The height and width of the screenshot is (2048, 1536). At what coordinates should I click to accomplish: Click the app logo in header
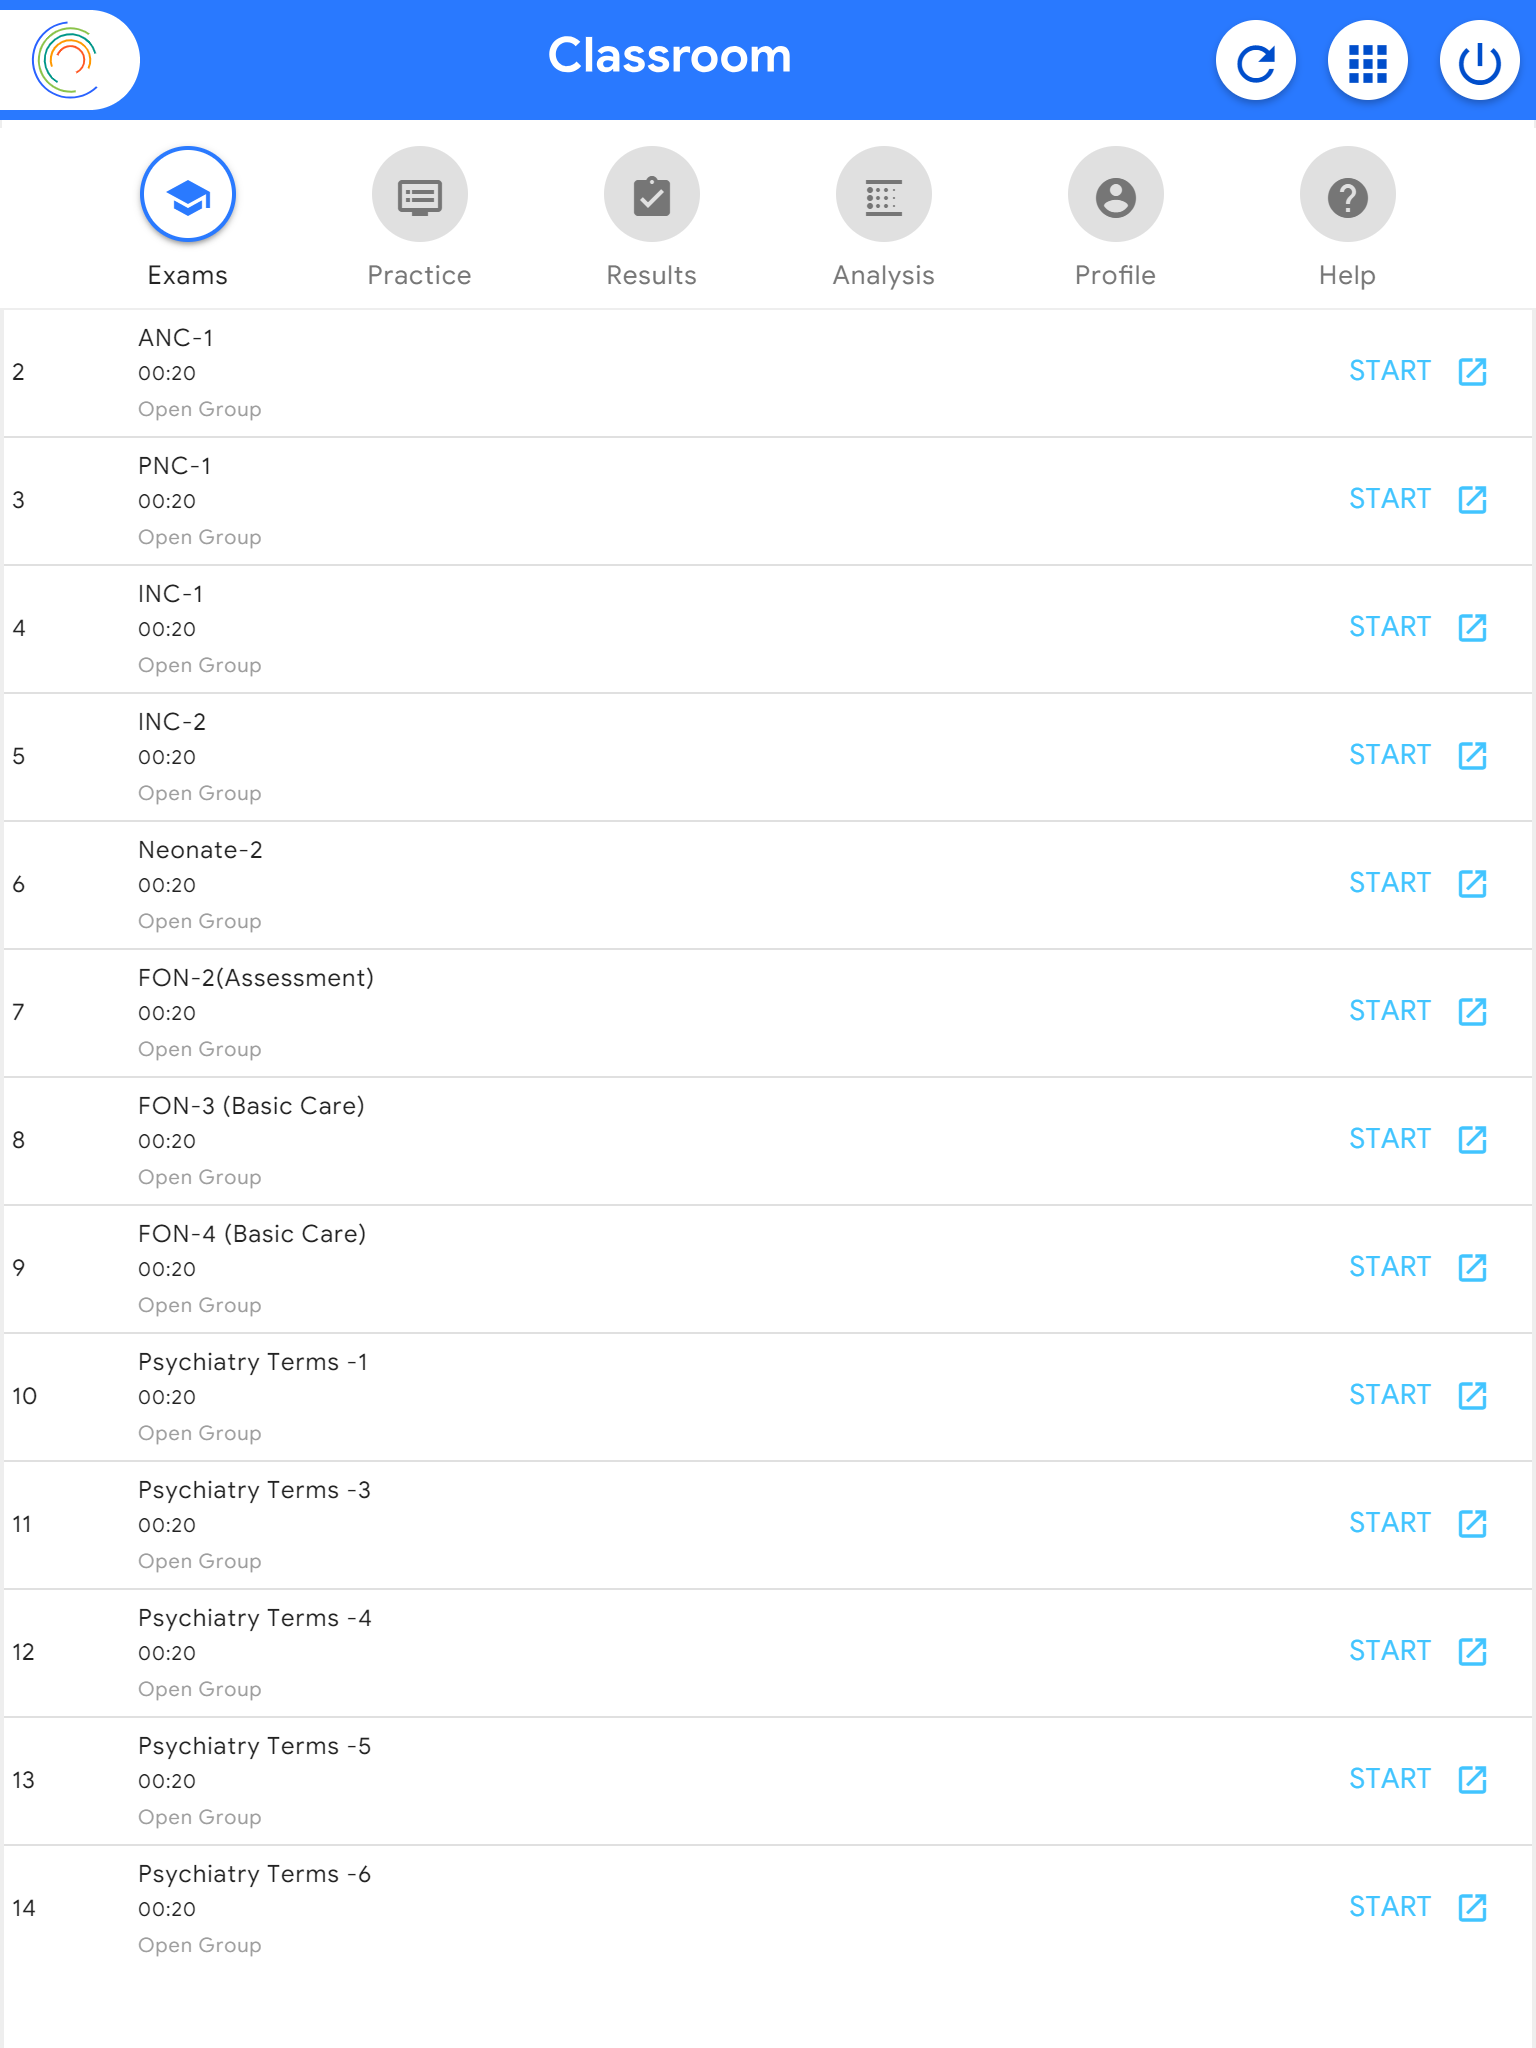coord(66,60)
